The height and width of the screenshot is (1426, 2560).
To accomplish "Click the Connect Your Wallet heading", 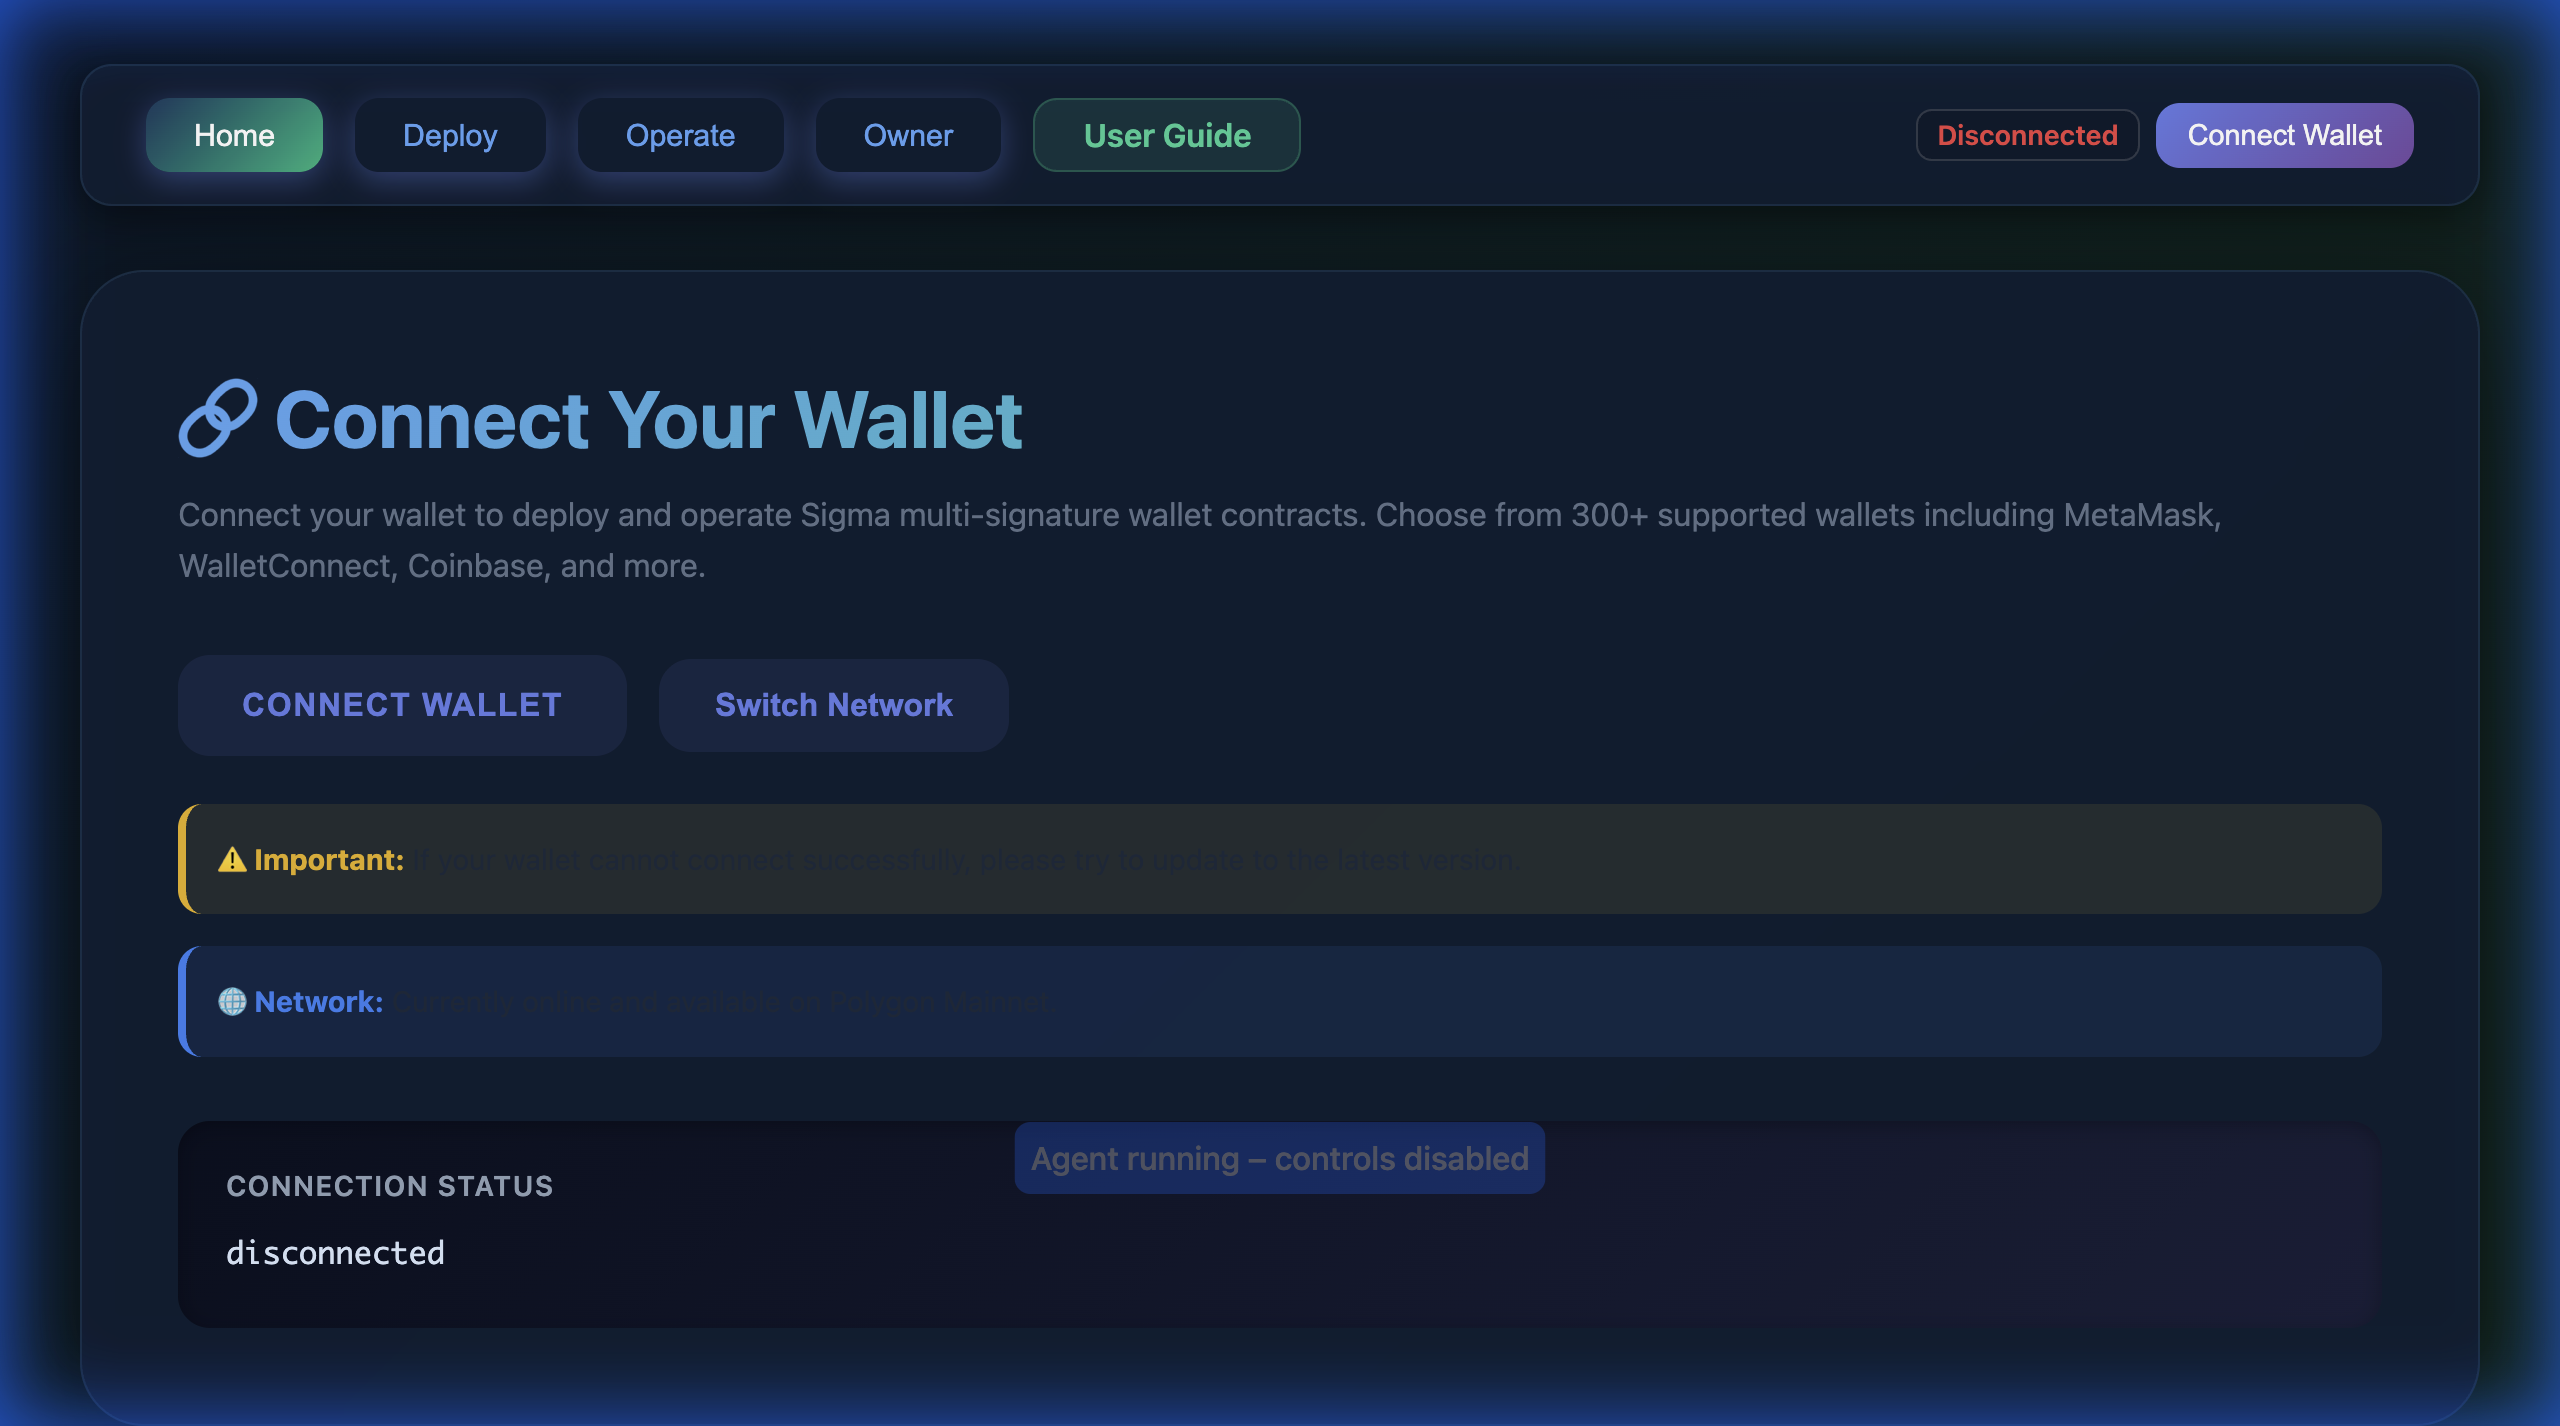I will (x=648, y=420).
